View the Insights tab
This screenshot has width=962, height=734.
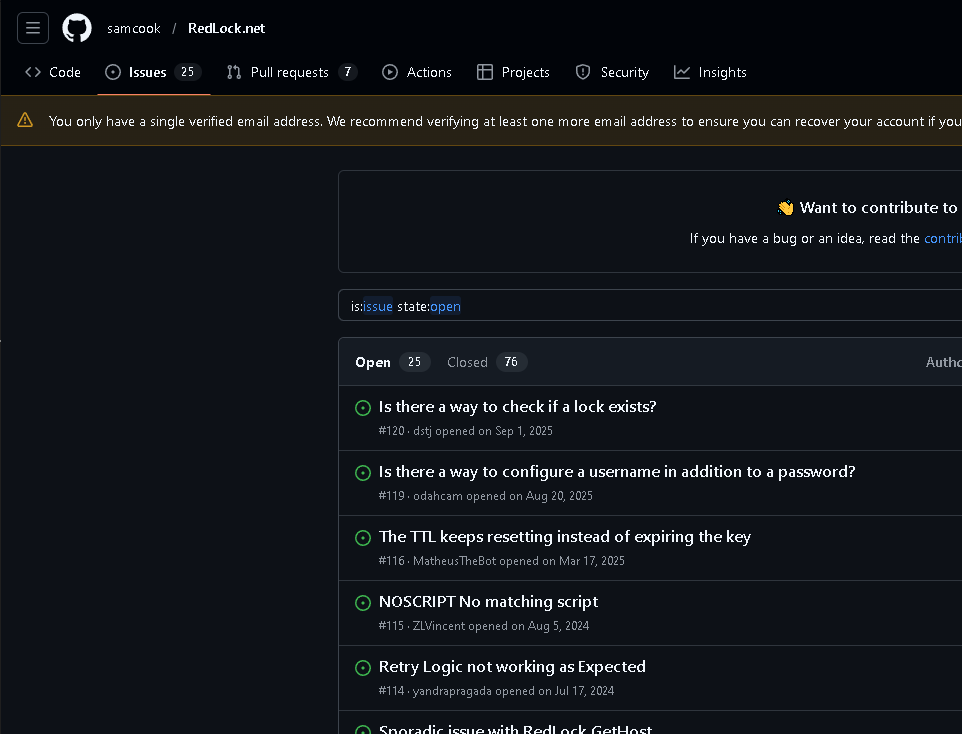(710, 72)
